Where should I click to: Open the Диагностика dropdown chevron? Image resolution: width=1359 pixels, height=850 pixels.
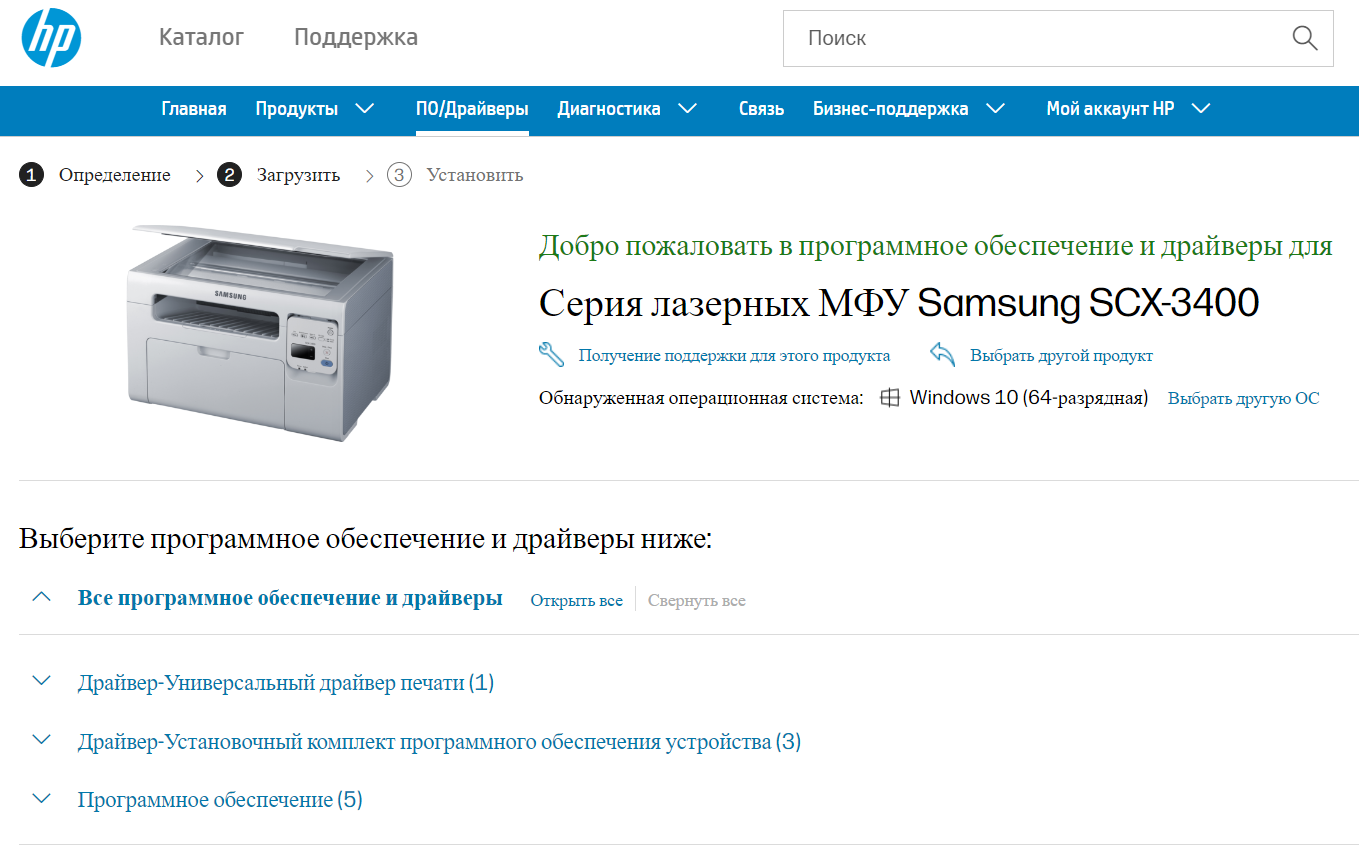[x=687, y=108]
